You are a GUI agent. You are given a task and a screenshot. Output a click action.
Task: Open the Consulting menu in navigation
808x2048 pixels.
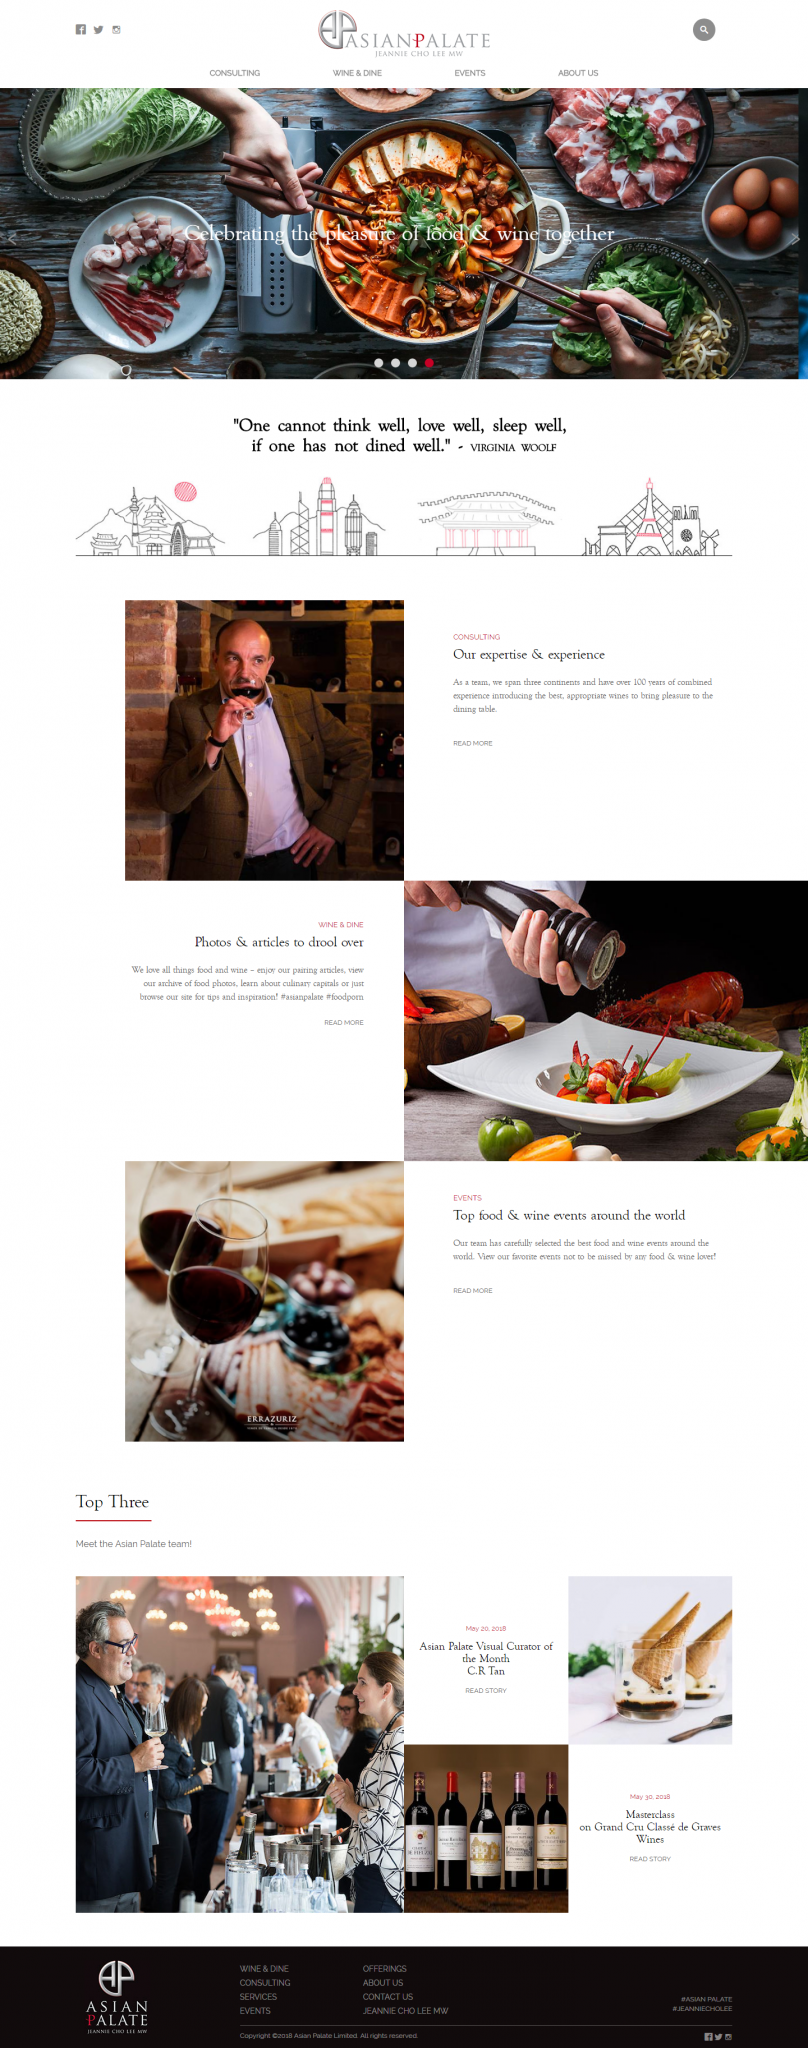point(235,73)
